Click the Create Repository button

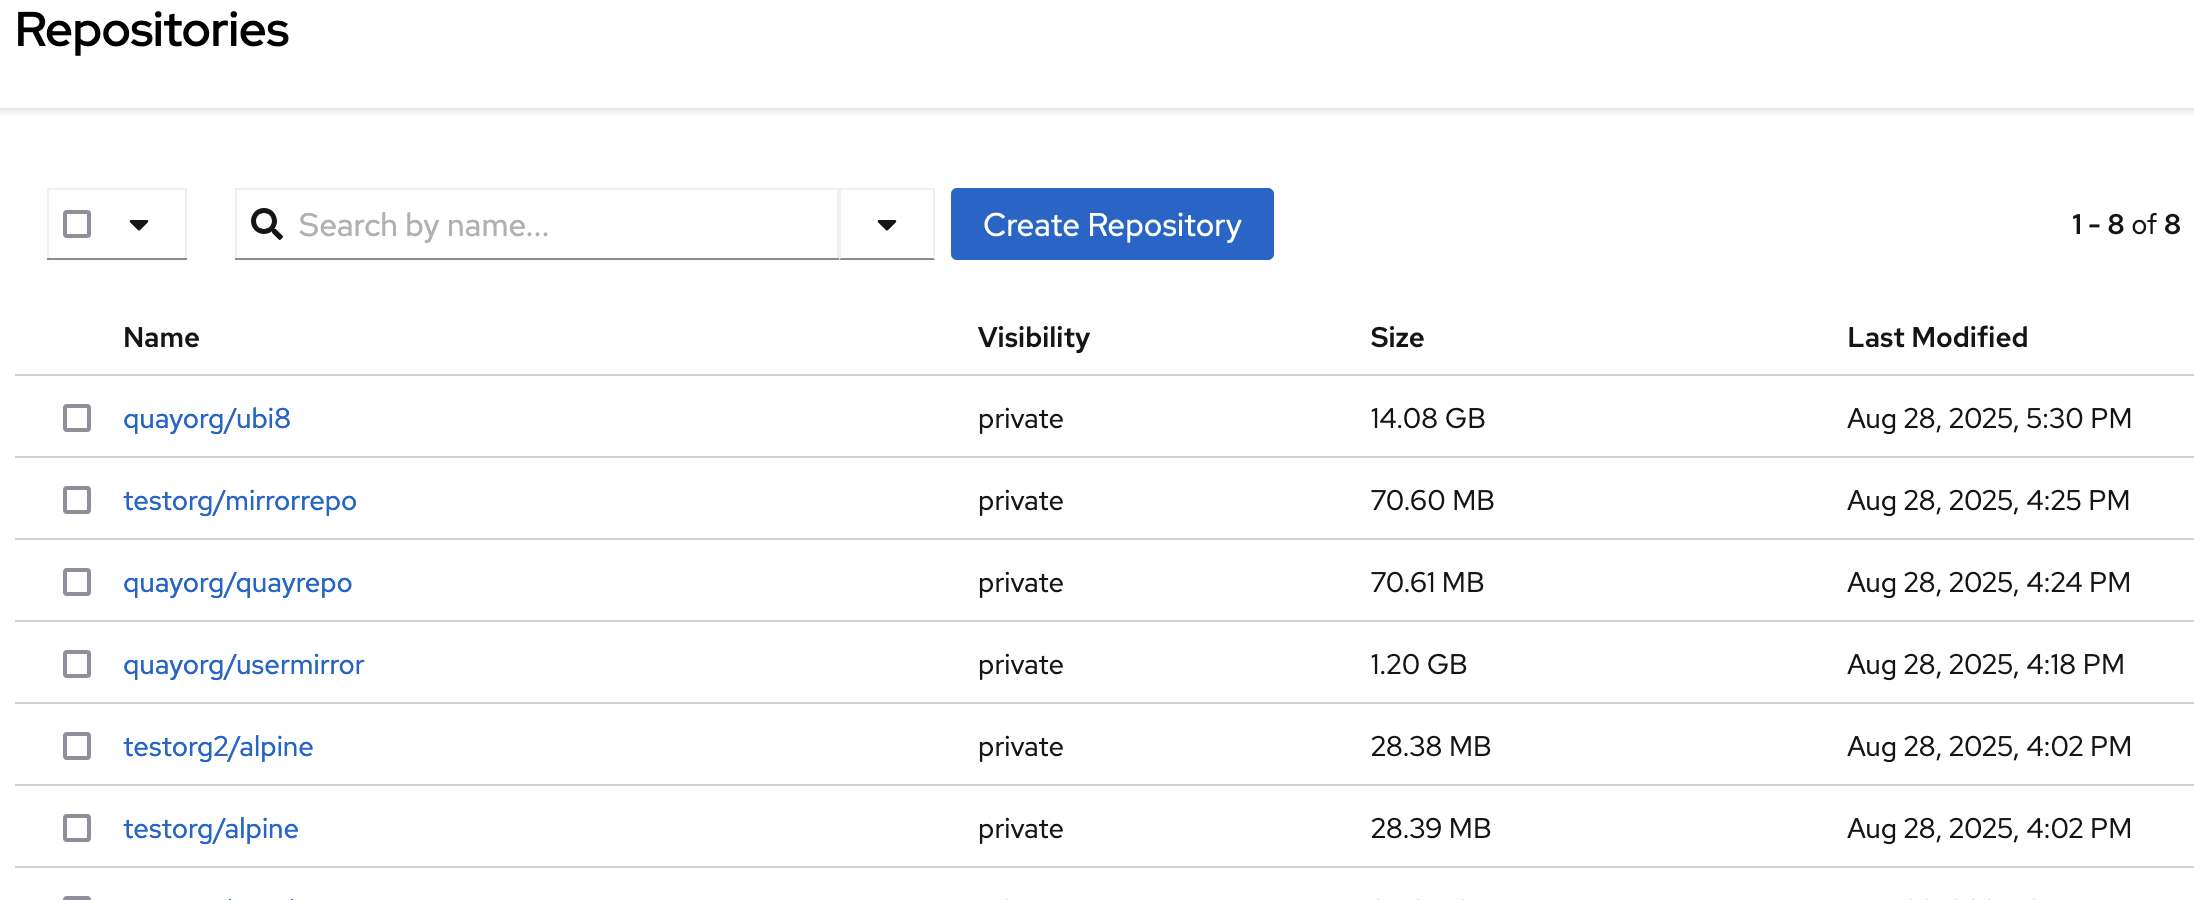tap(1111, 224)
